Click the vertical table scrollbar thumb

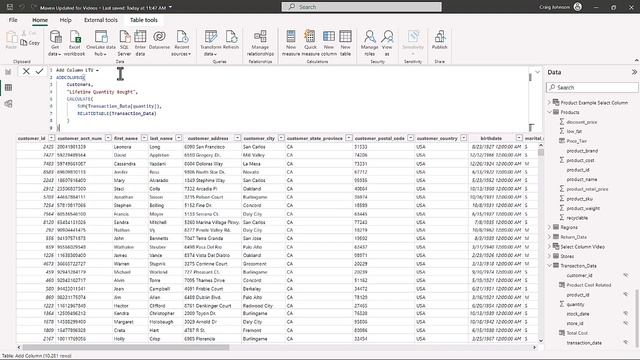[x=541, y=152]
